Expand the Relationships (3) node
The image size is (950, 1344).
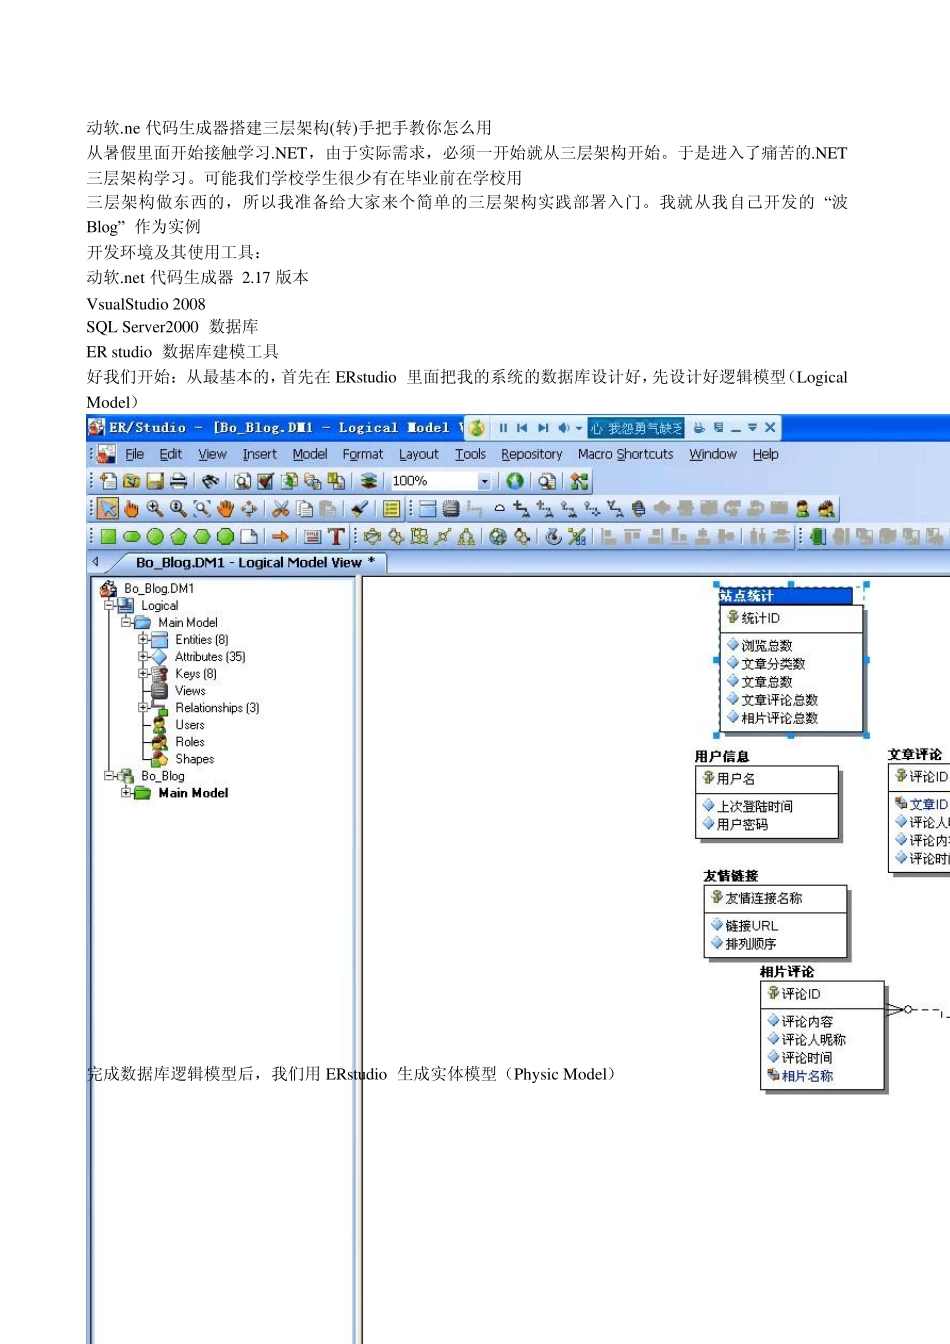(x=143, y=707)
